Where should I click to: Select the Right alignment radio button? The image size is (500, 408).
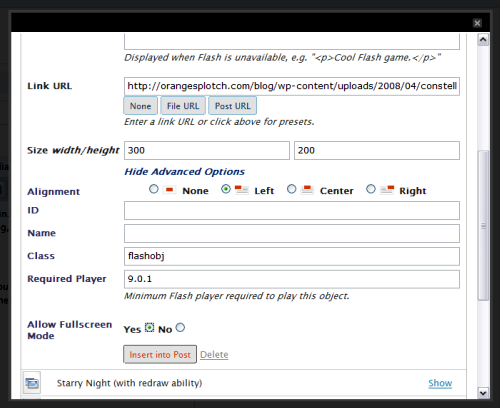coord(371,189)
